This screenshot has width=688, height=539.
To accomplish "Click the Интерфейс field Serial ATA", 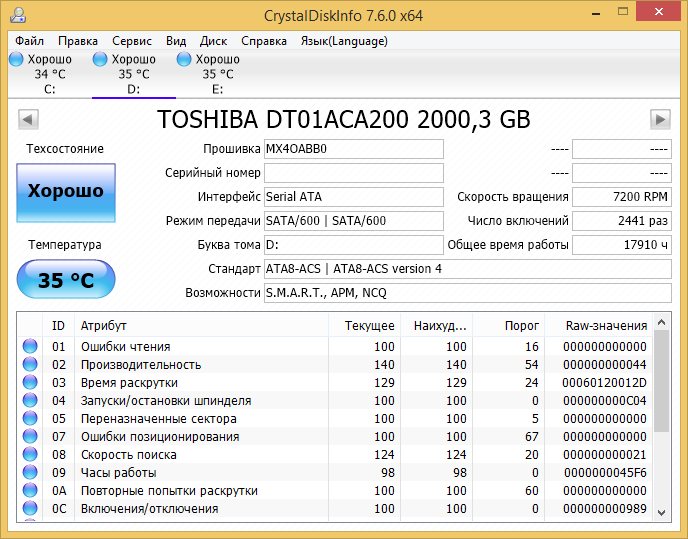I will (x=354, y=197).
